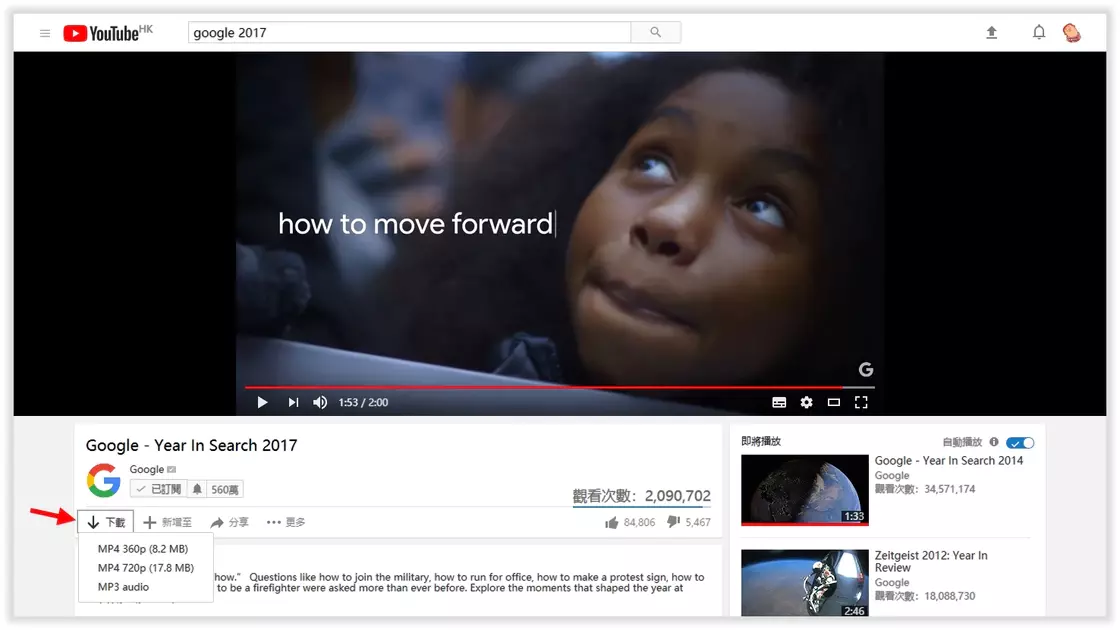This screenshot has width=1120, height=630.
Task: Click the view count 2,090,702
Action: 677,496
